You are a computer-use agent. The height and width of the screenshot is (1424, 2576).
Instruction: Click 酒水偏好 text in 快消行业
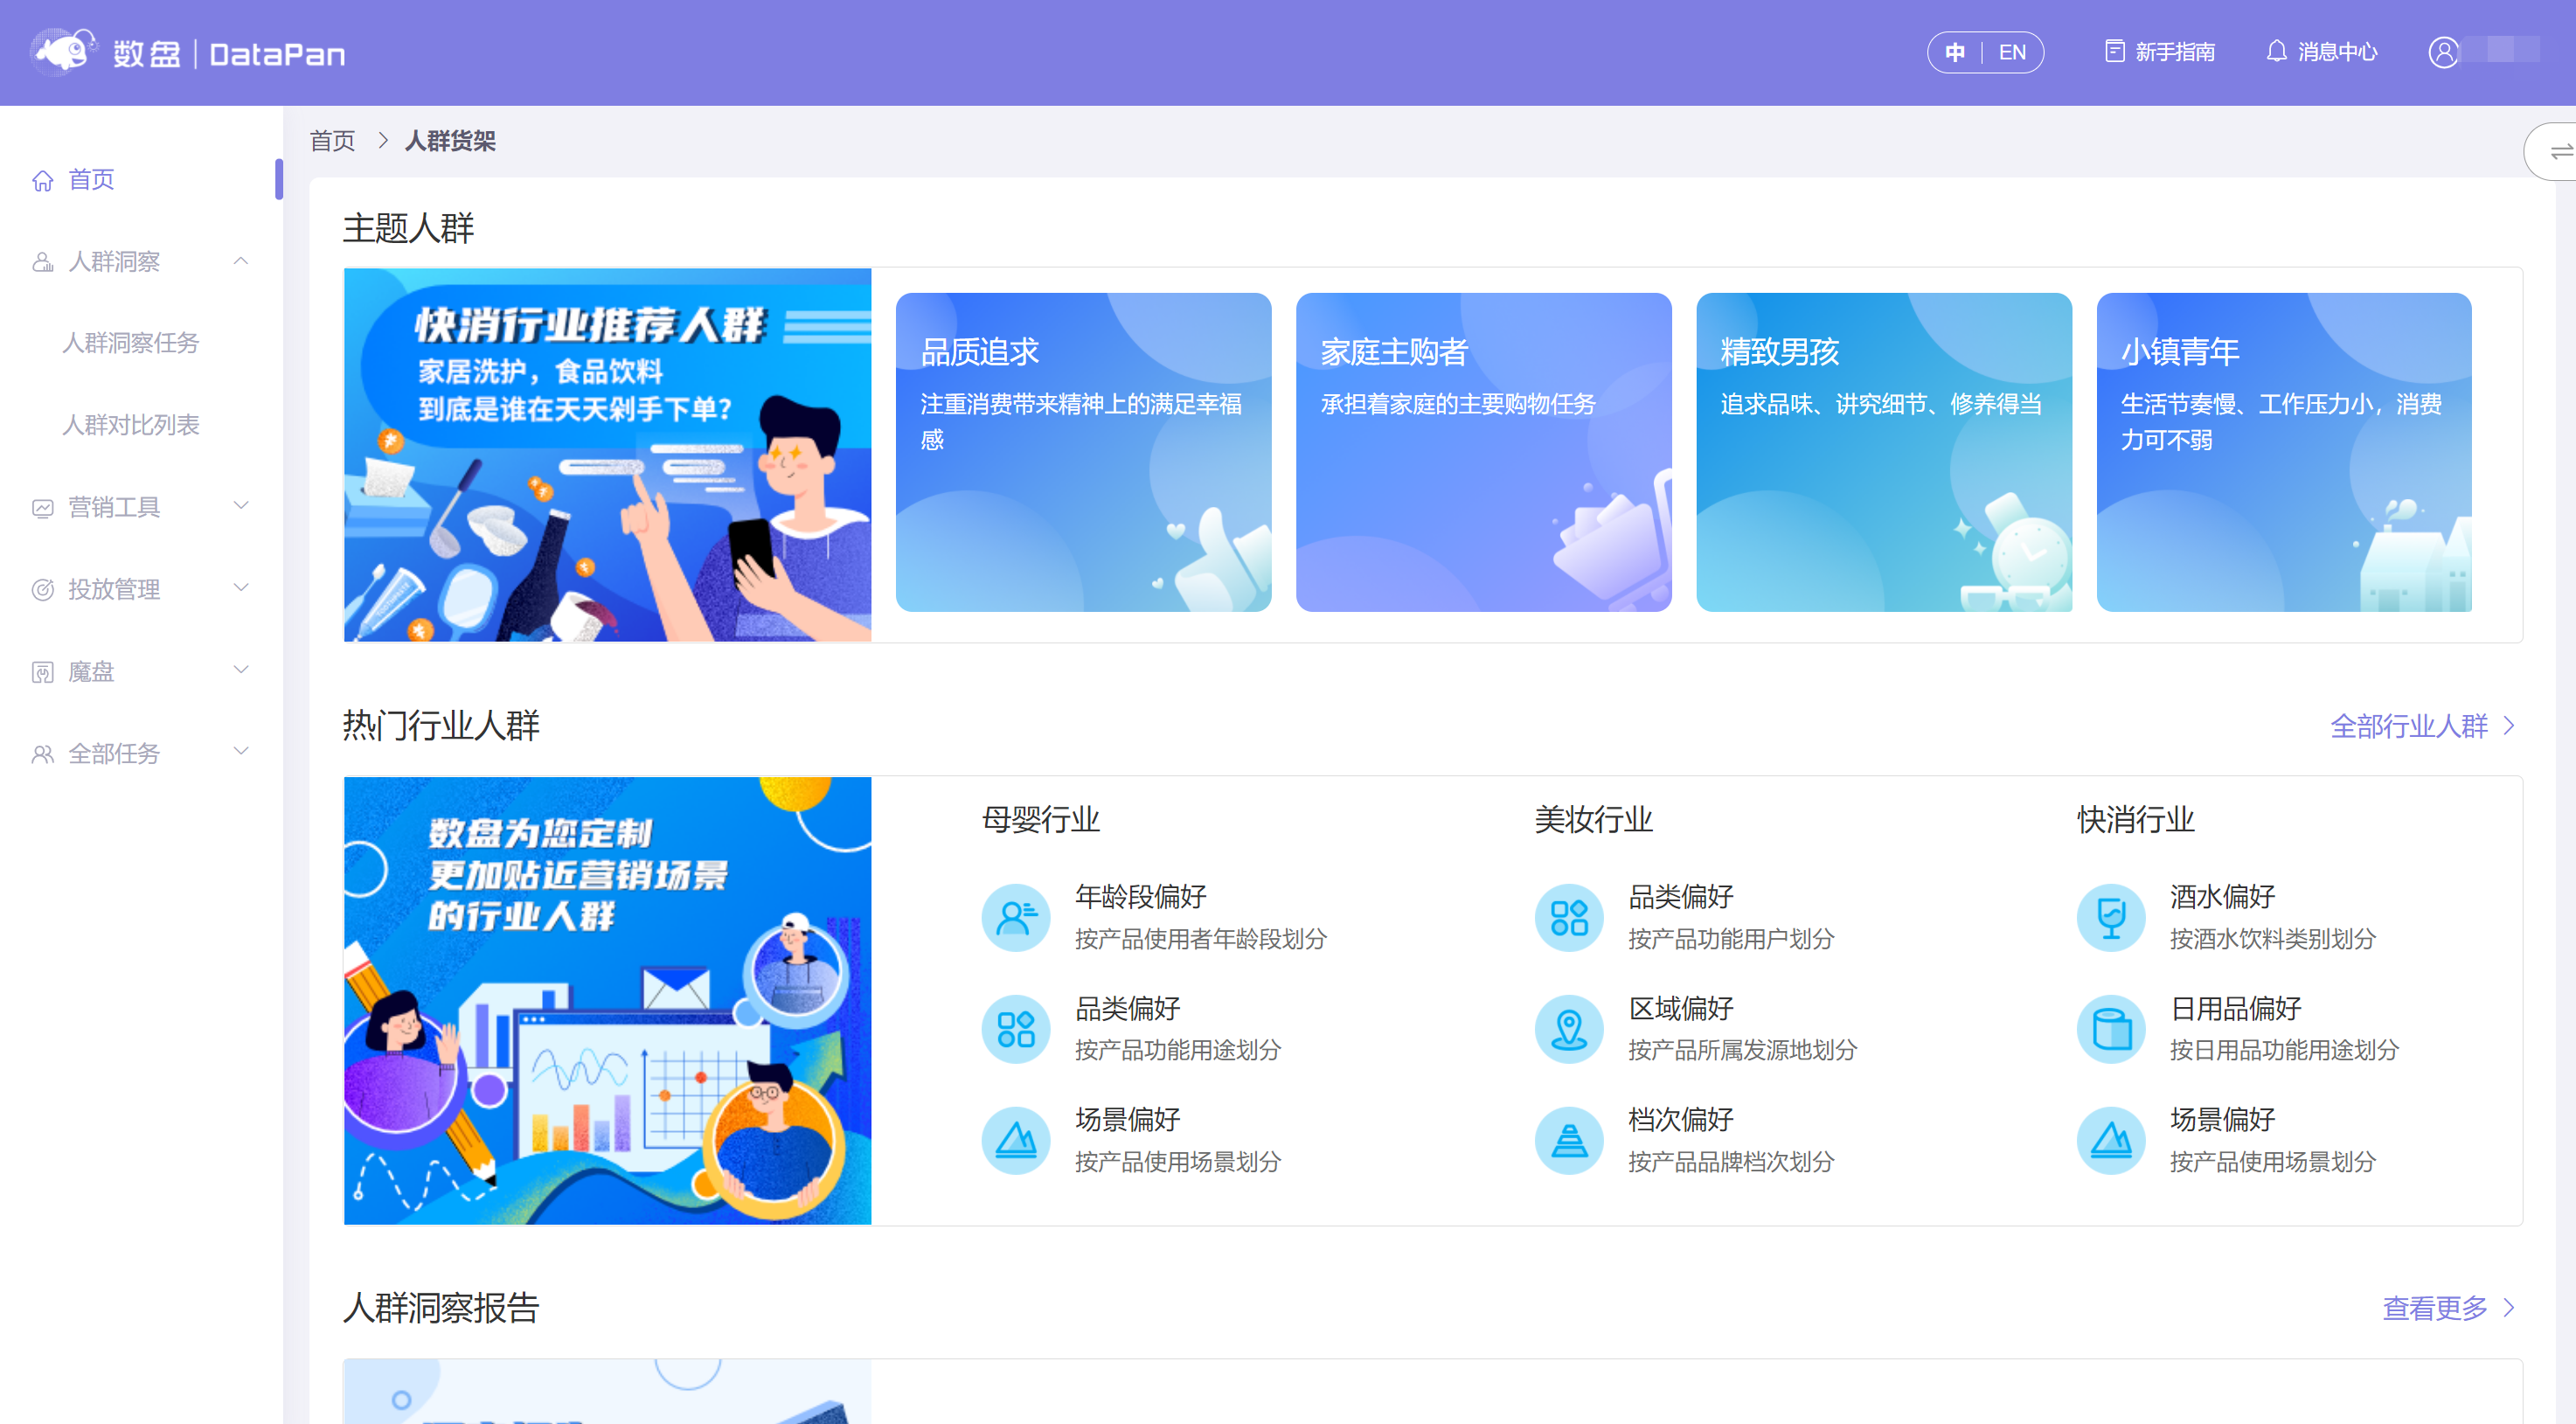[x=2222, y=898]
